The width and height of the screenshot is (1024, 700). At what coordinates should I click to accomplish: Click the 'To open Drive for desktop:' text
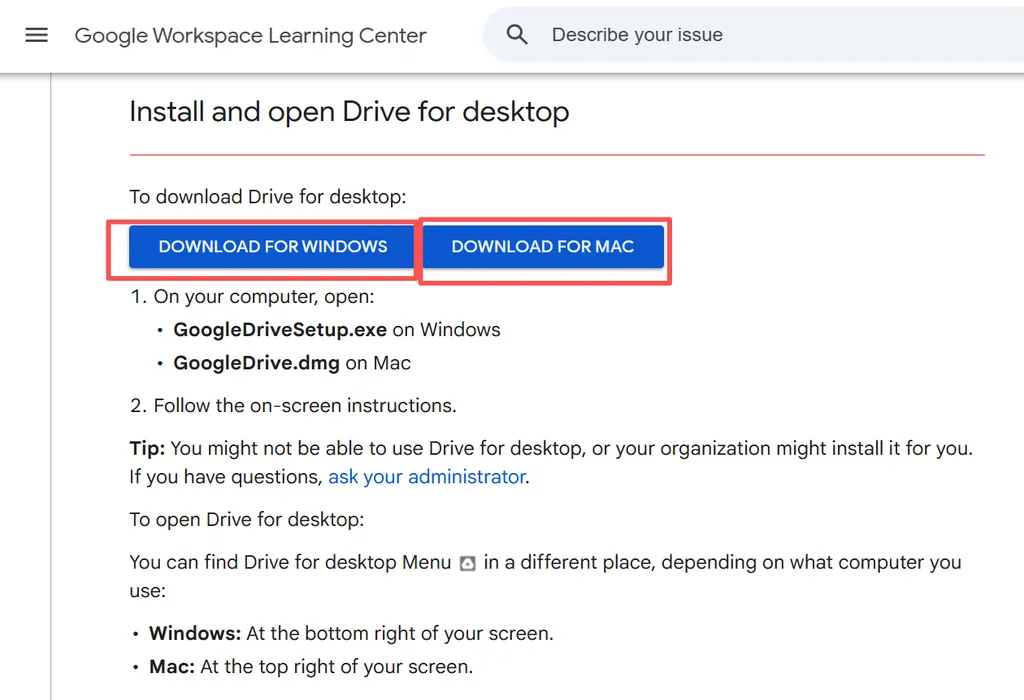point(247,520)
